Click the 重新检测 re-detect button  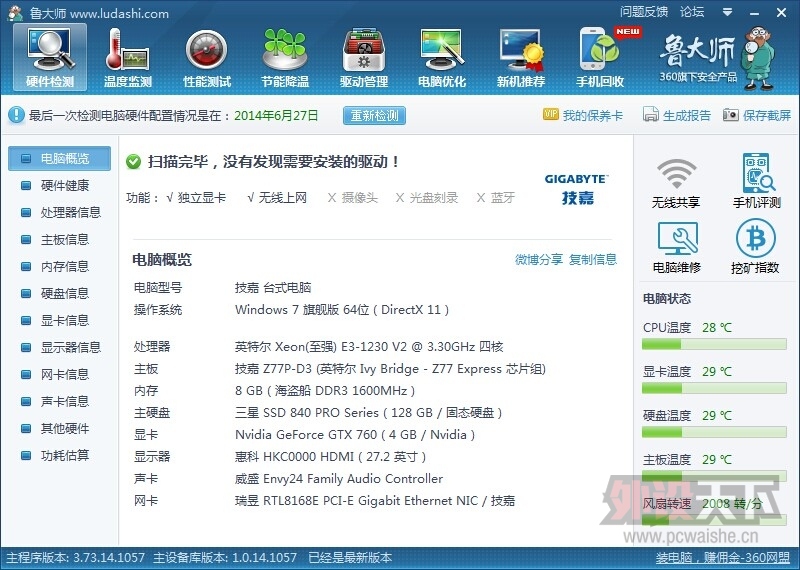click(x=374, y=115)
